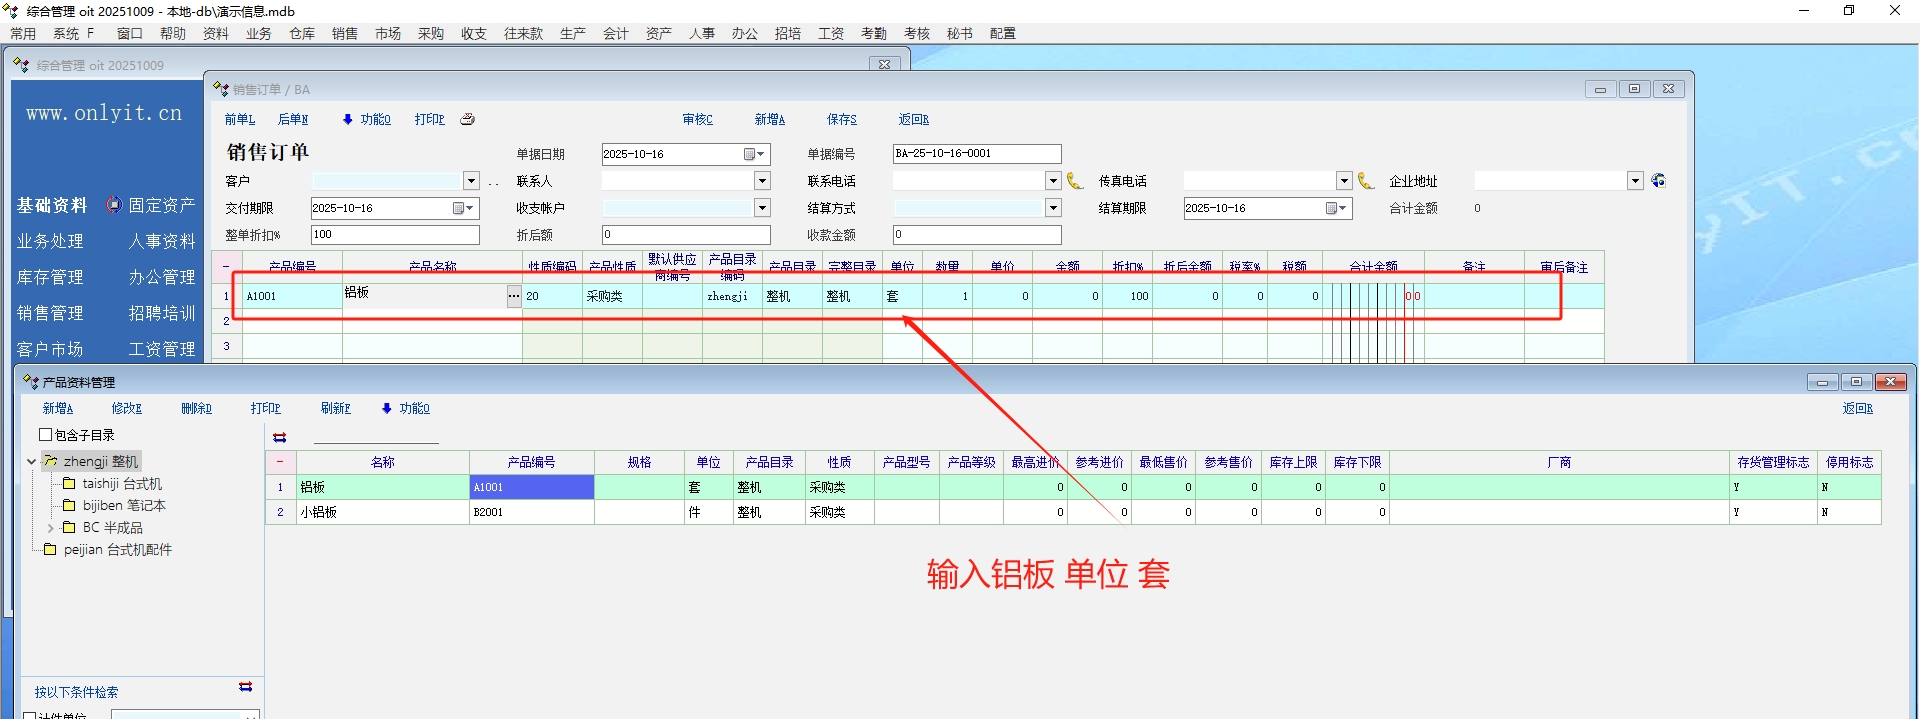Click the ellipsis button in 产品名称 cell

pyautogui.click(x=514, y=296)
